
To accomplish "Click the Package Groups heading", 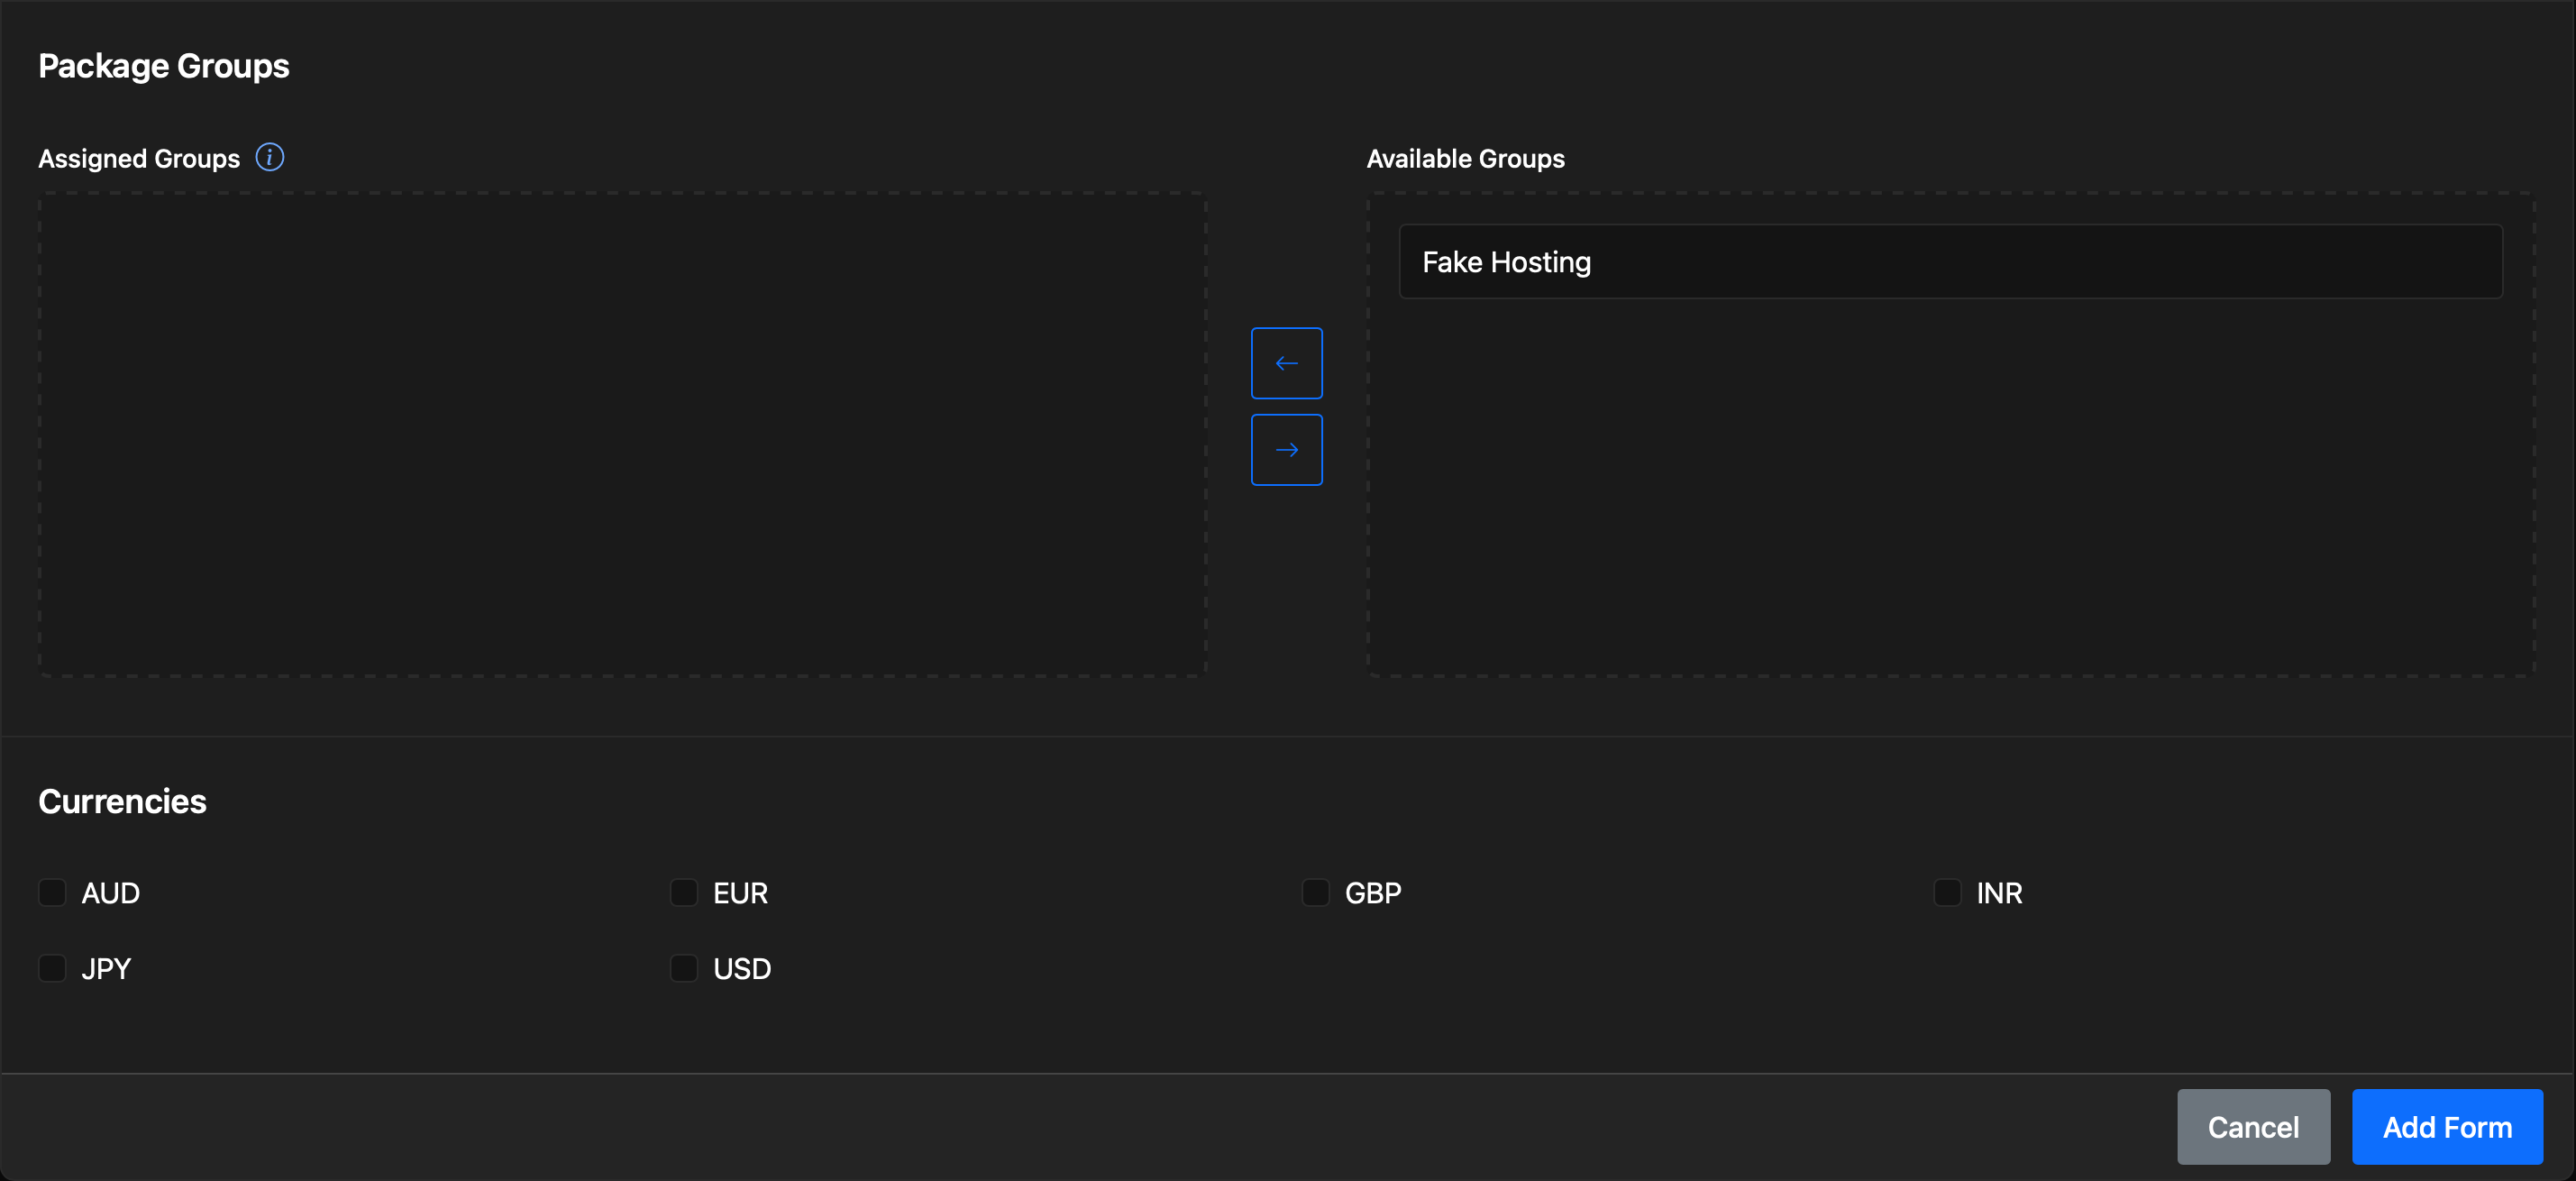I will [164, 66].
